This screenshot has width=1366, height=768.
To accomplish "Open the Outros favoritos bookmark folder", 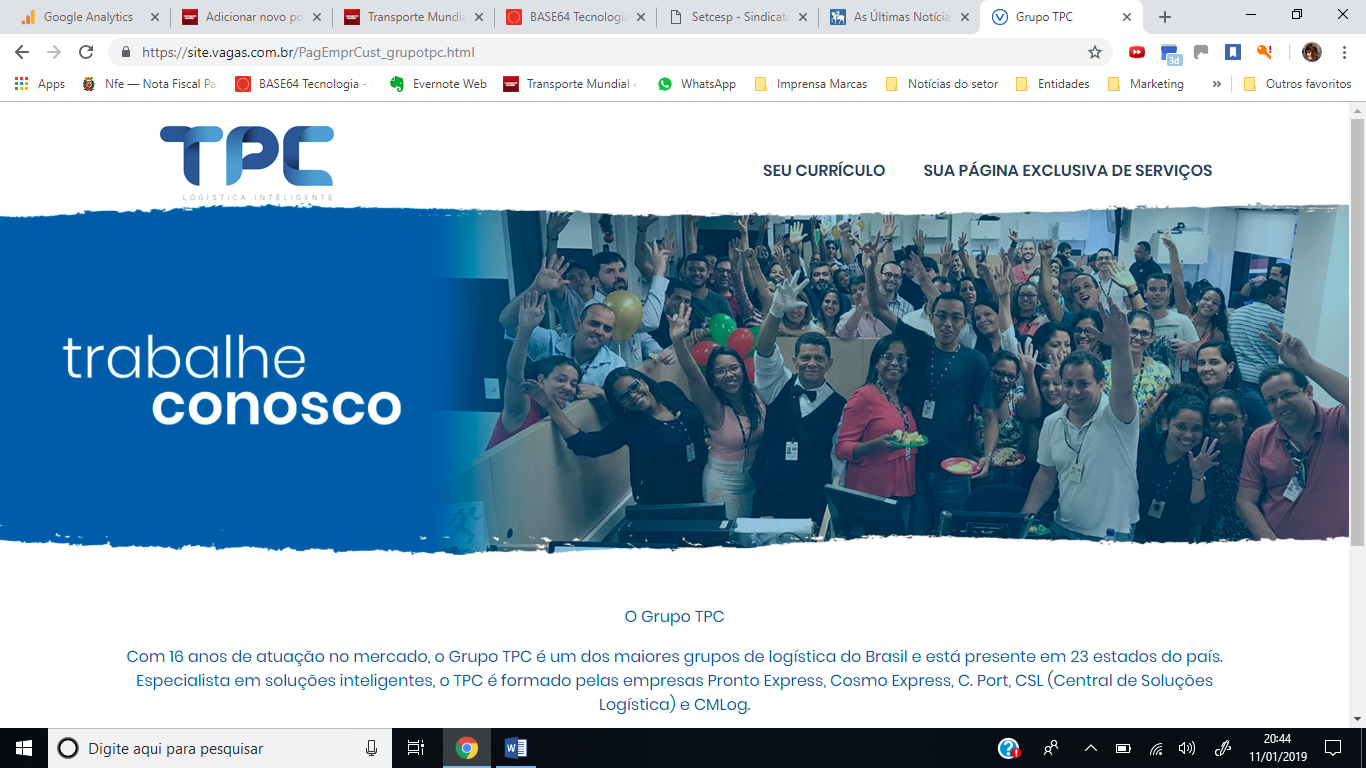I will 1297,84.
